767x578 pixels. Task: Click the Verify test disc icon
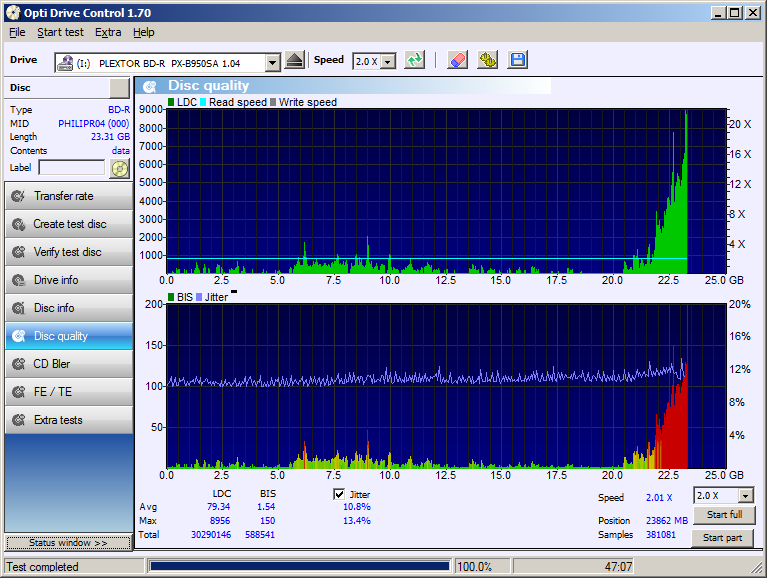click(x=19, y=252)
